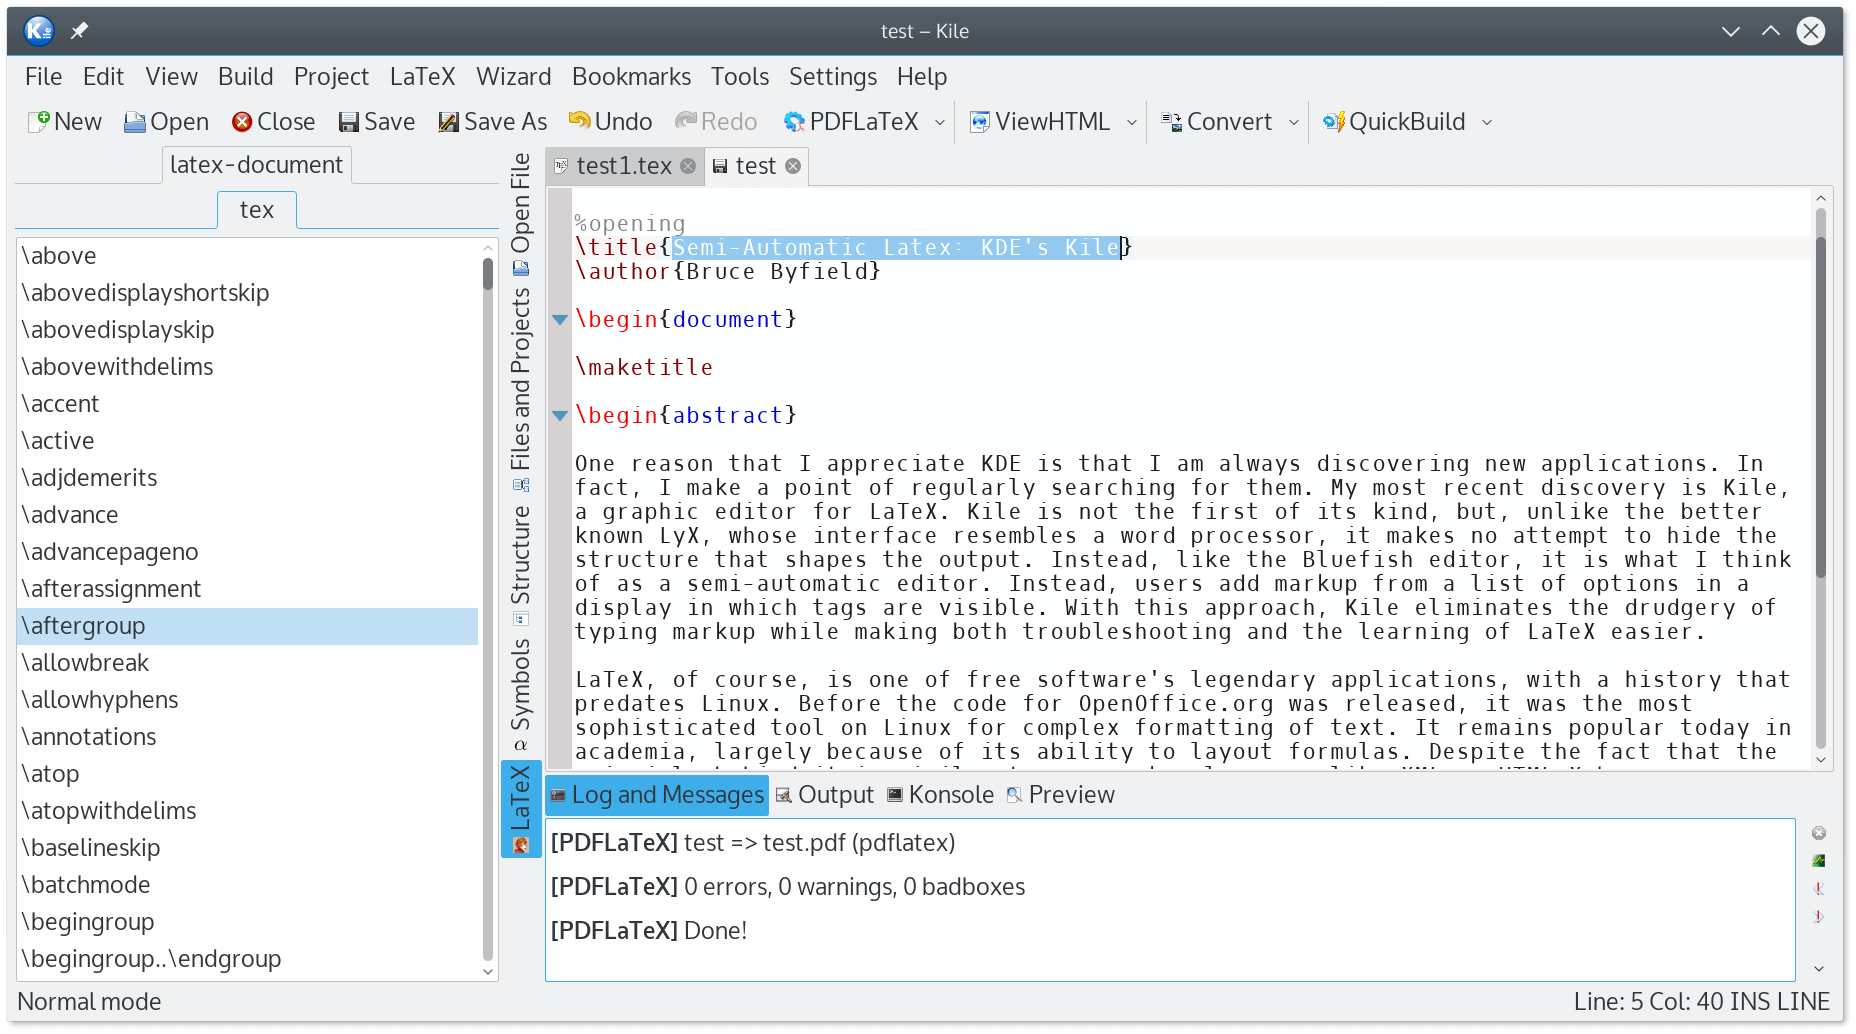
Task: Click the Redo toolbar button
Action: [716, 122]
